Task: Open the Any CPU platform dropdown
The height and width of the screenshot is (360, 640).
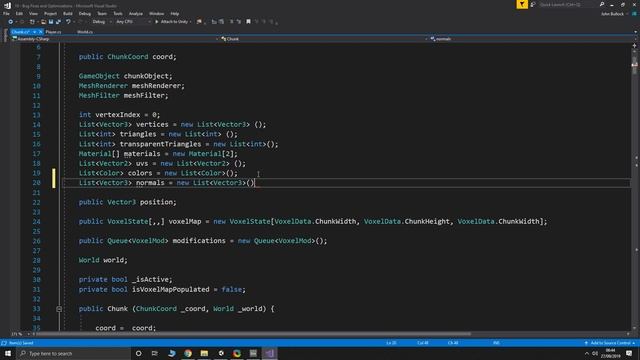Action: [133, 22]
